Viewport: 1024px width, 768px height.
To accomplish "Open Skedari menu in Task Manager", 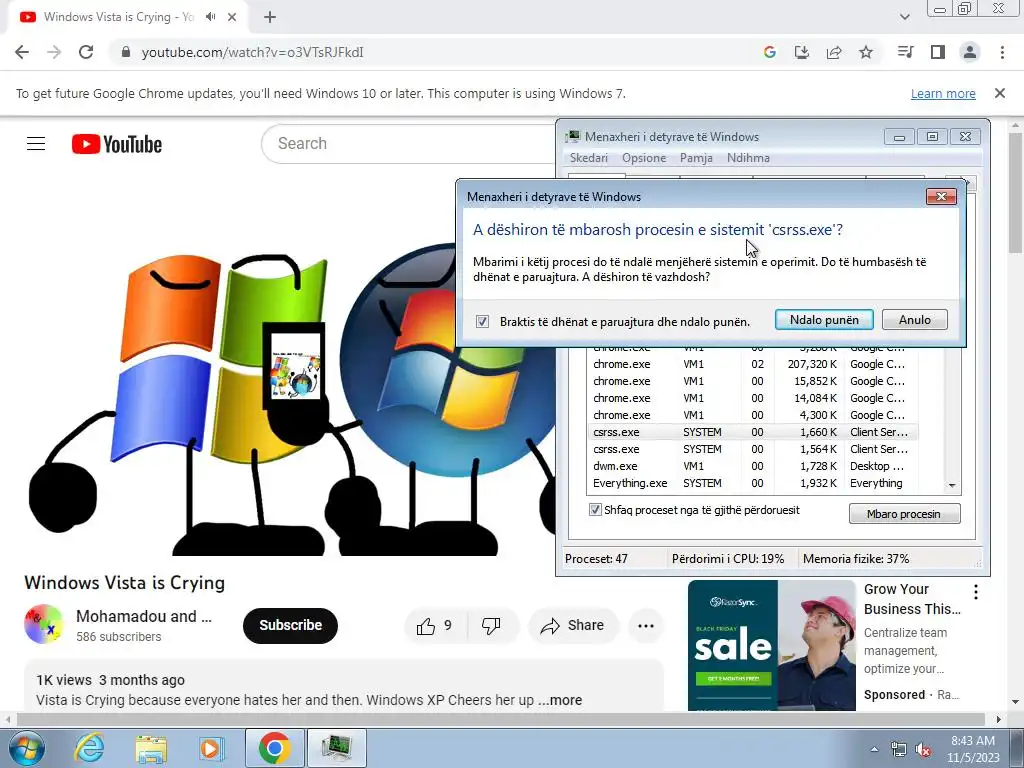I will (588, 158).
